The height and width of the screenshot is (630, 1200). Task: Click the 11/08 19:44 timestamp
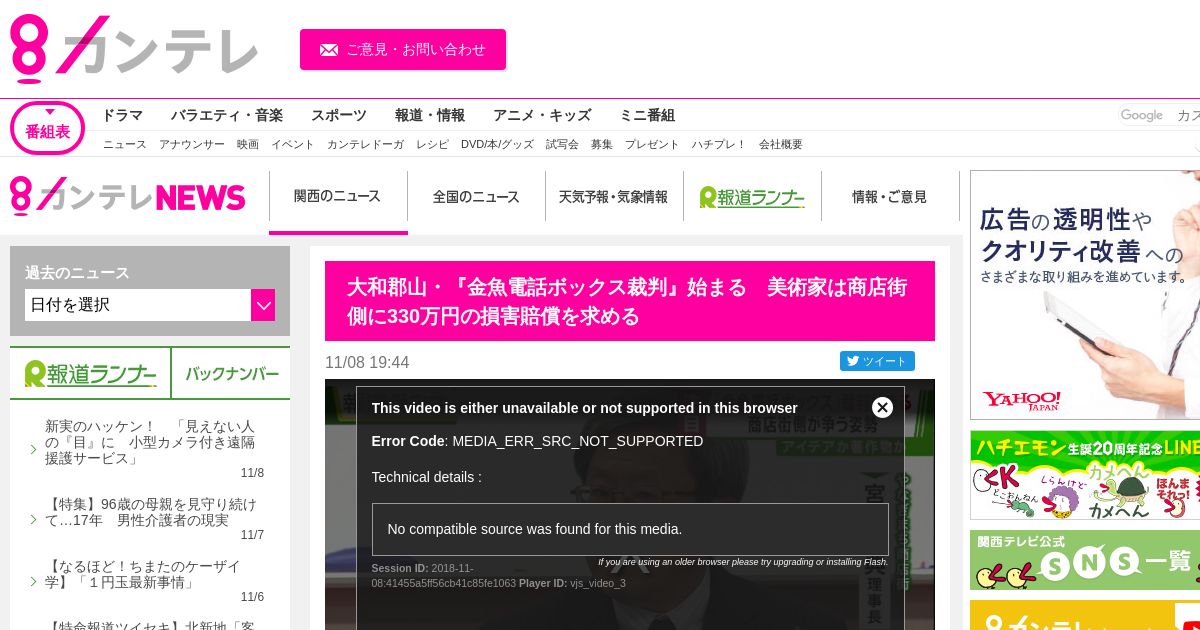(x=367, y=362)
